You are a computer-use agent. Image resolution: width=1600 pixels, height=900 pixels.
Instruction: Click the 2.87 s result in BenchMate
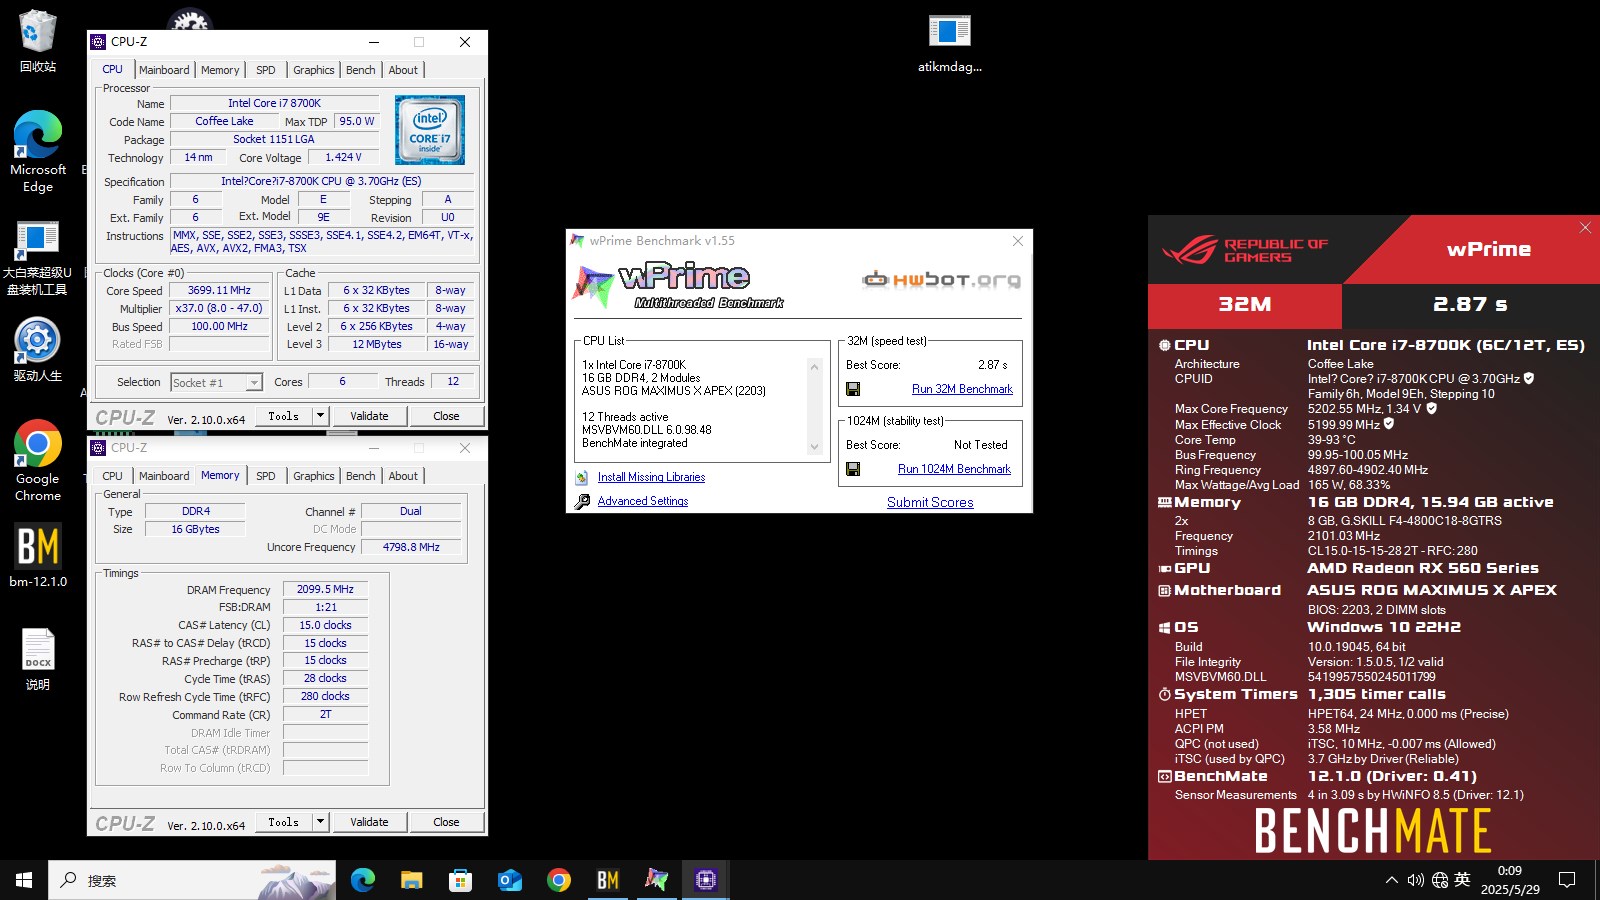[x=1470, y=304]
